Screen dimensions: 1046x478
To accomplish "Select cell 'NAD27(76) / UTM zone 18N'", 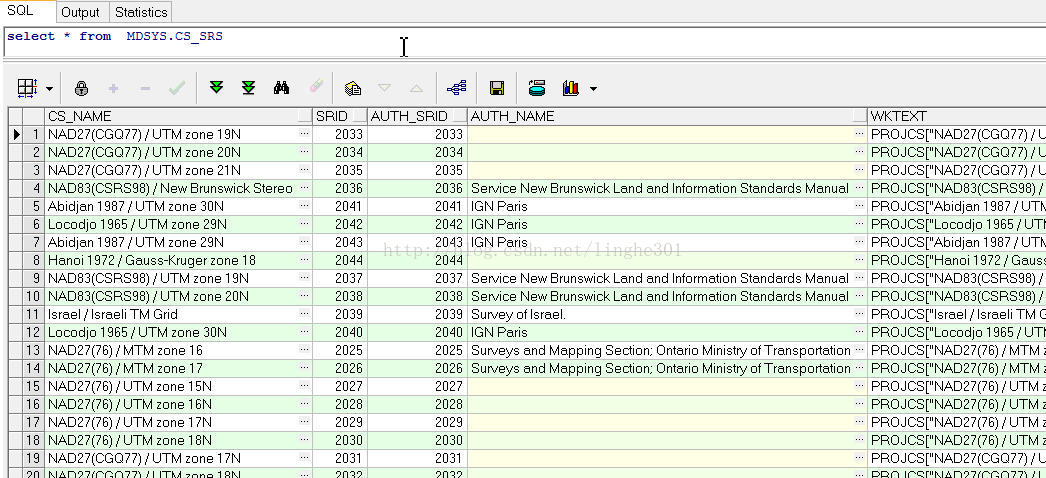I will point(171,441).
